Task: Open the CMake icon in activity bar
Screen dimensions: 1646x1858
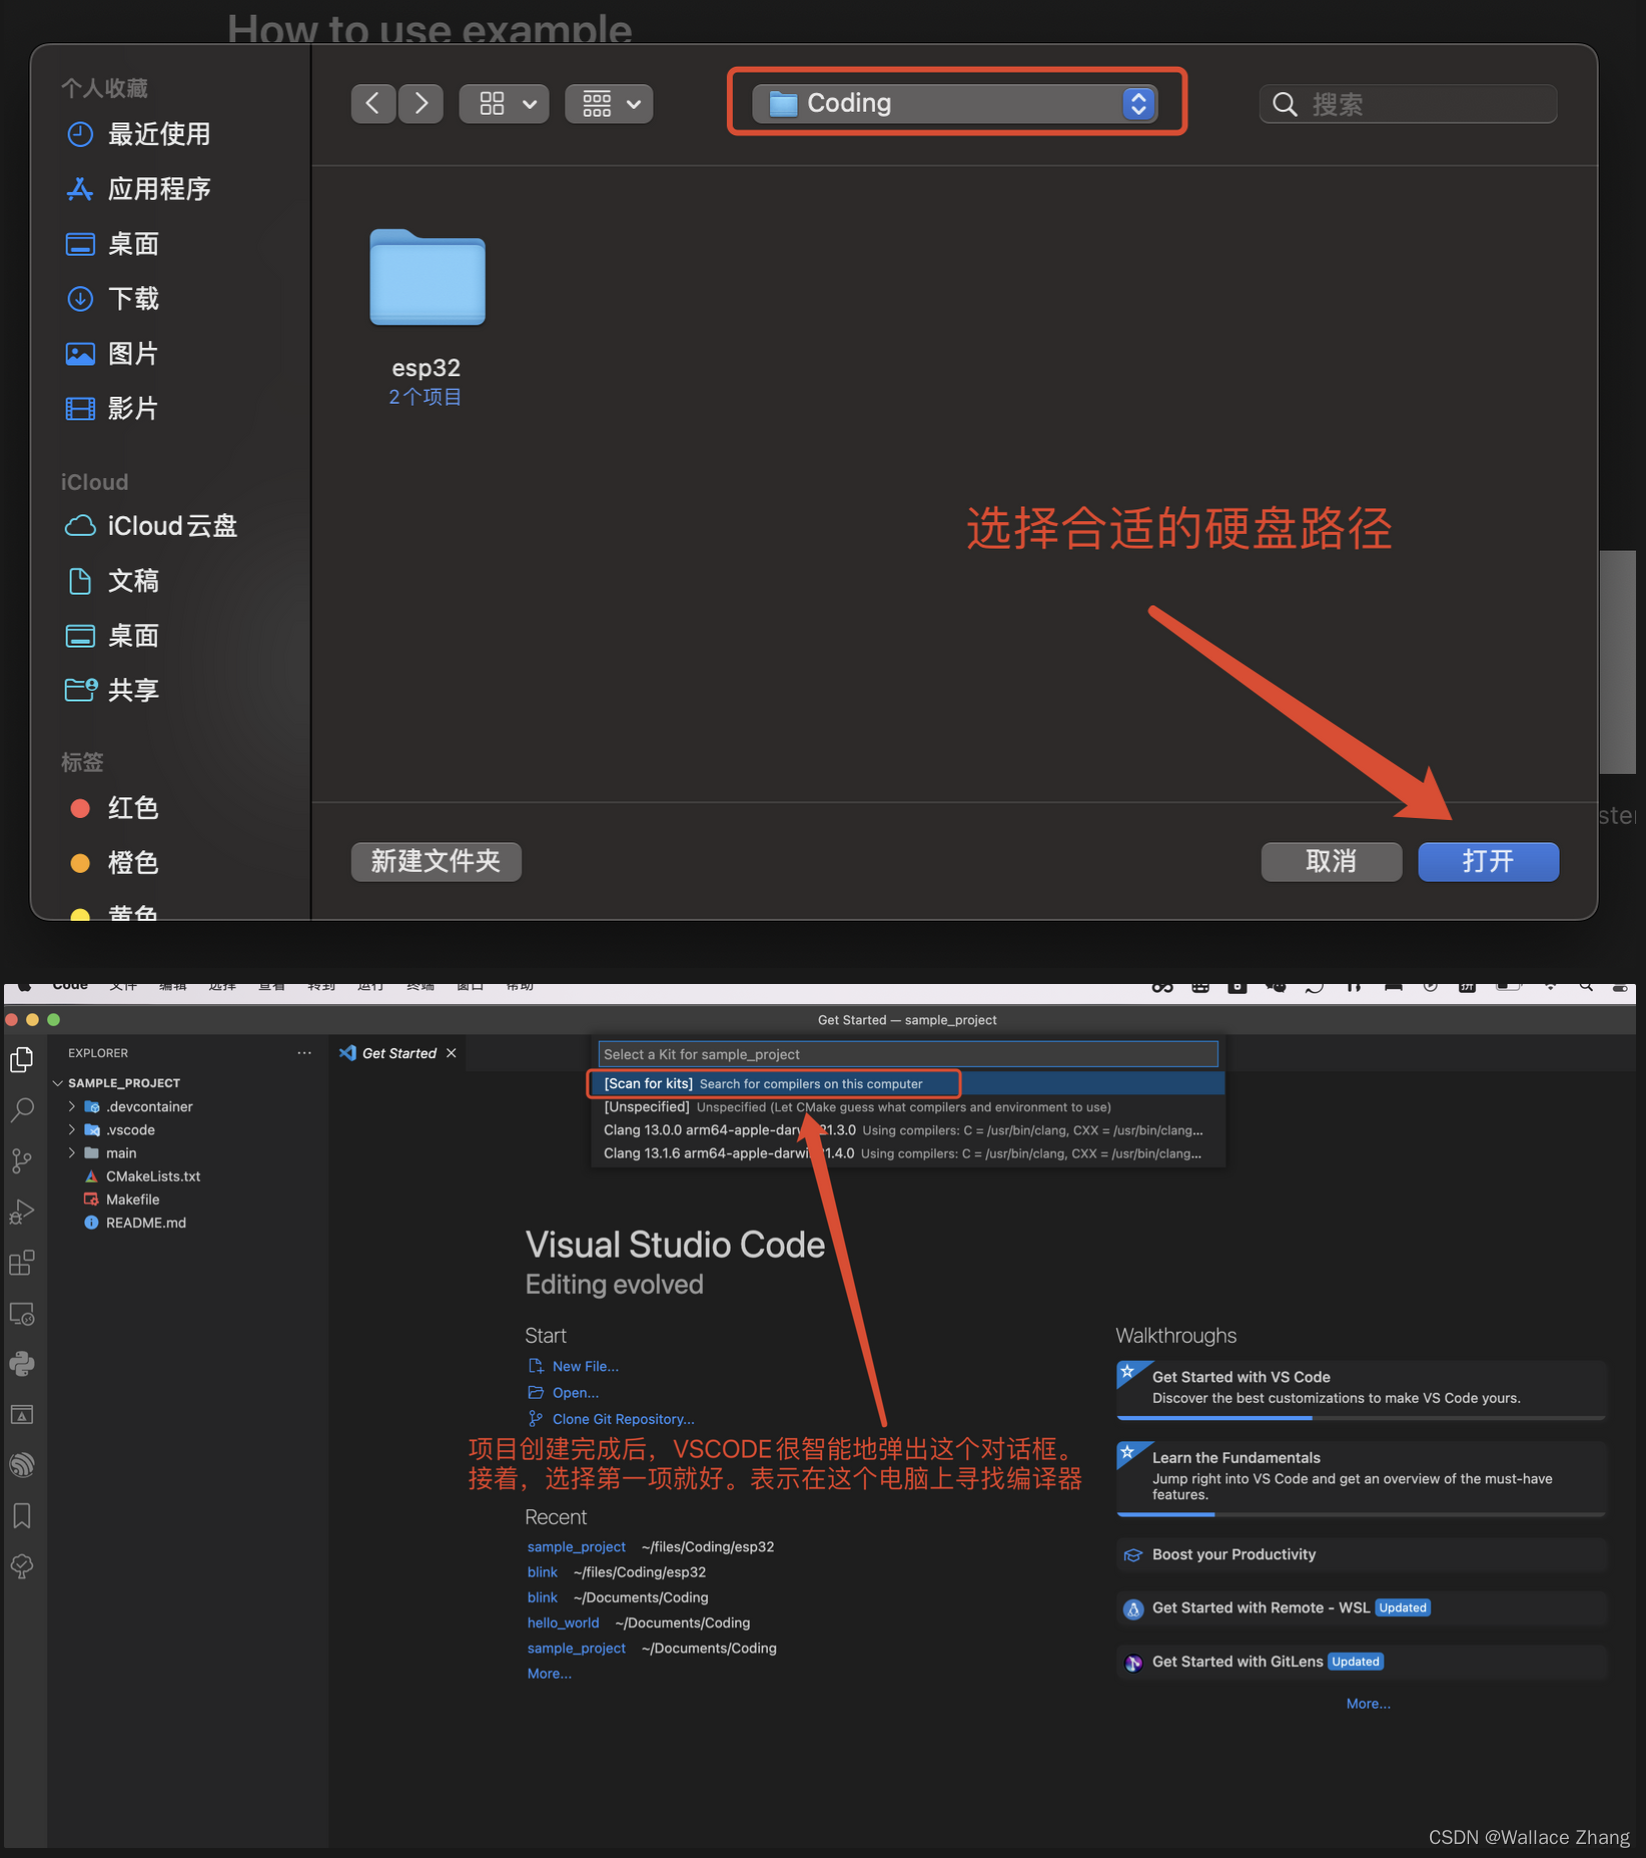Action: click(x=22, y=1415)
